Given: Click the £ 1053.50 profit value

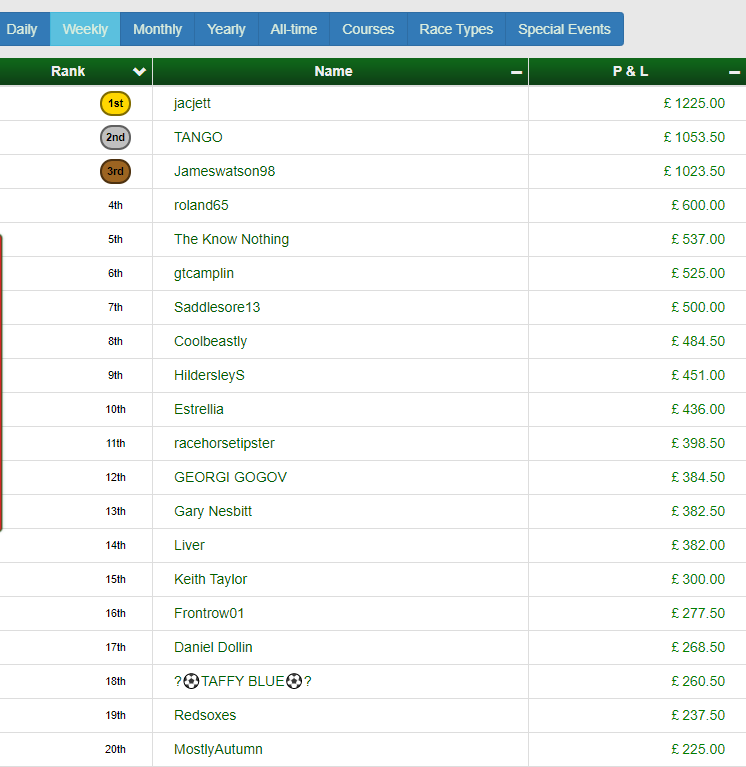Looking at the screenshot, I should [x=694, y=137].
